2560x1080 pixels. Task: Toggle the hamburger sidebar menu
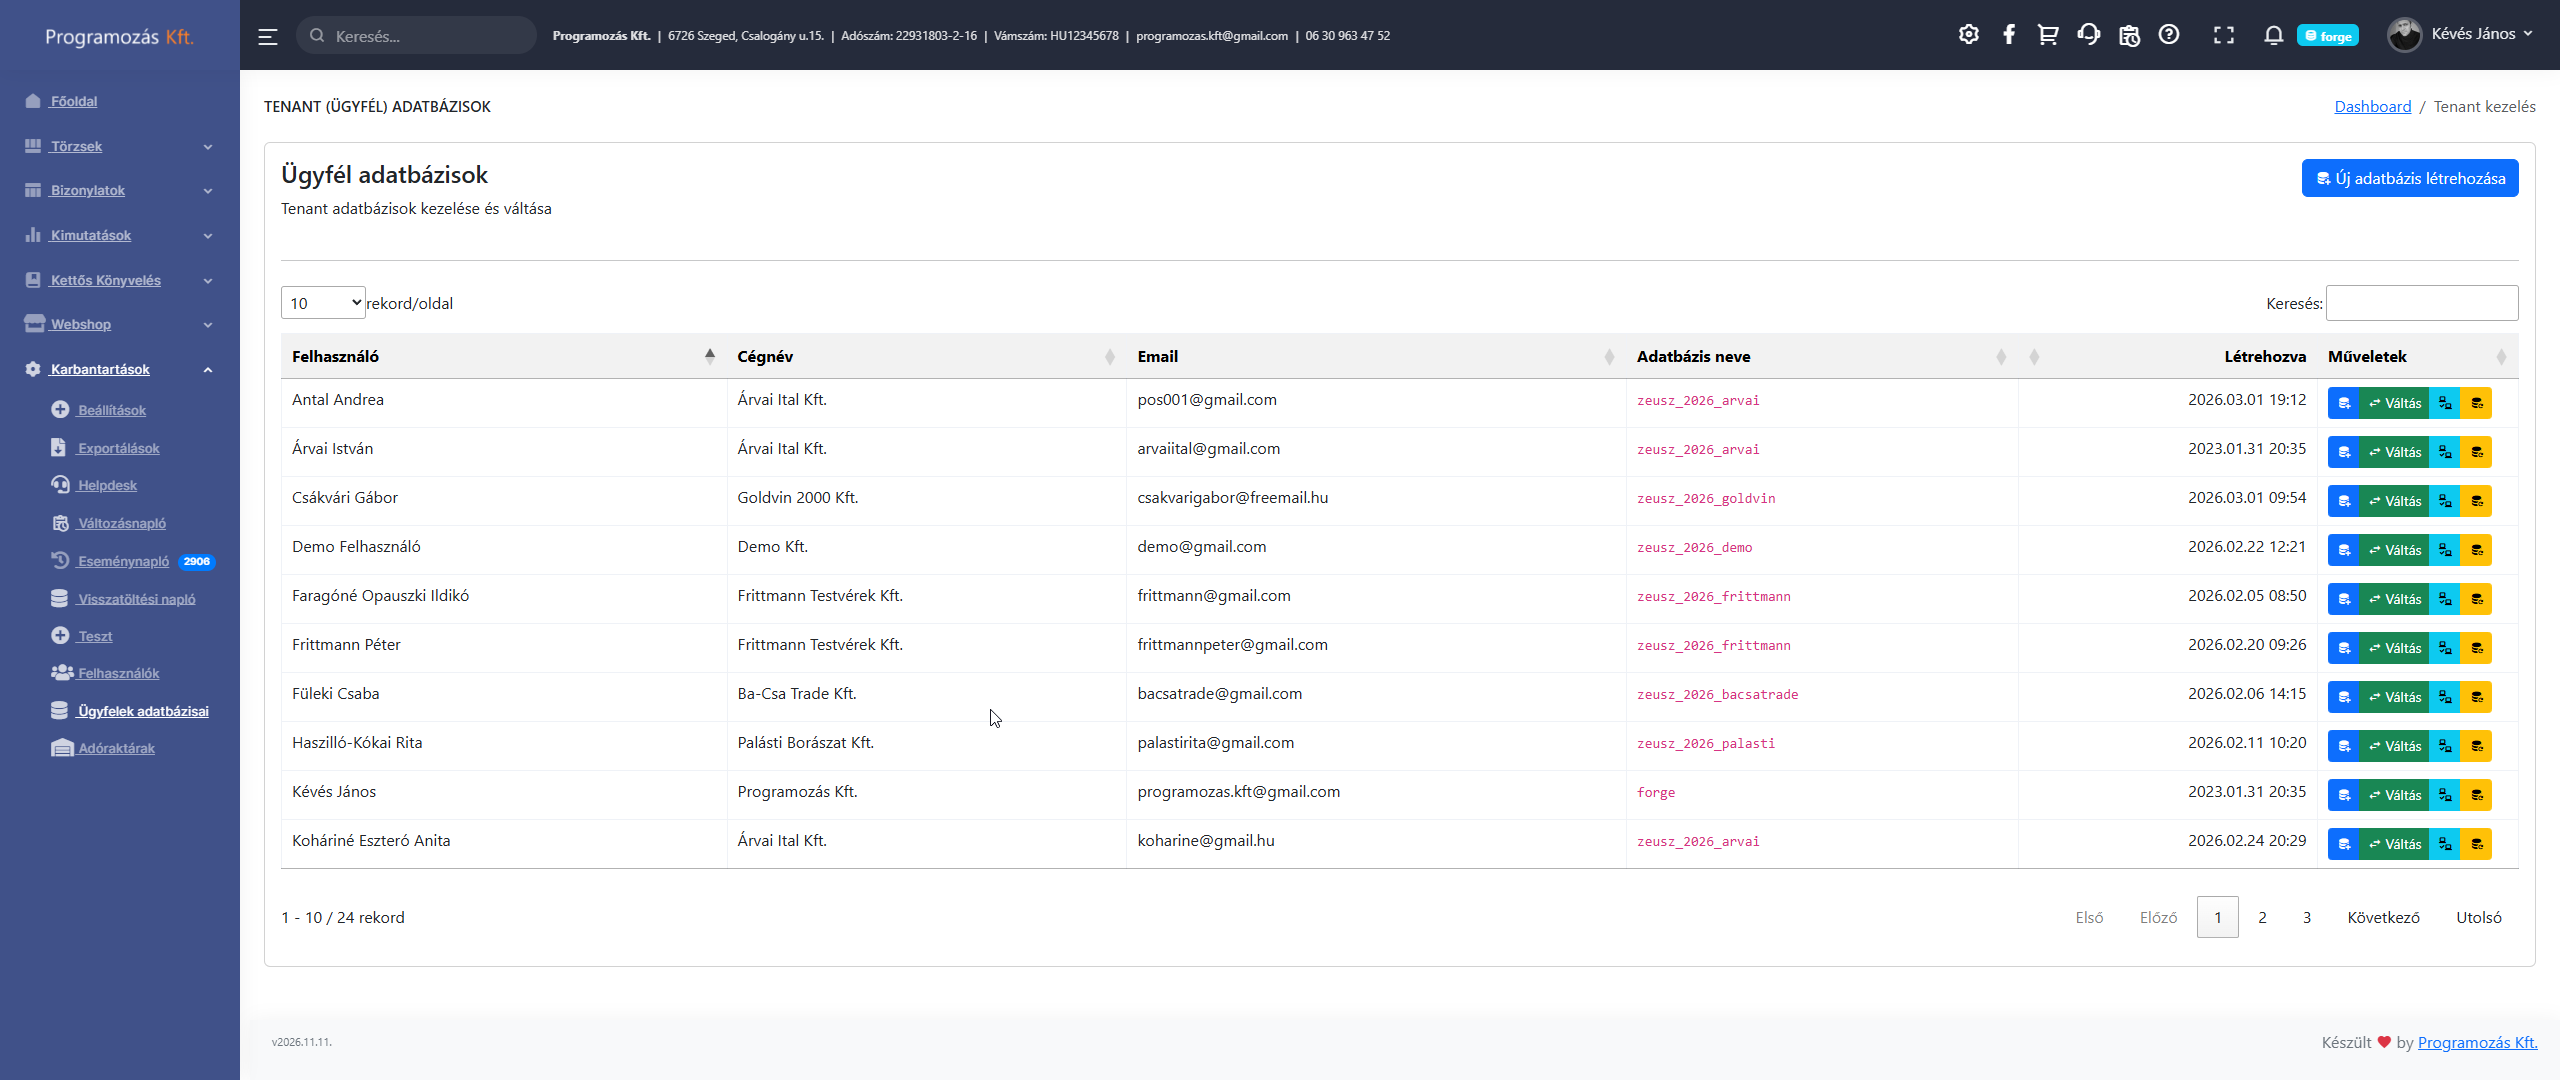tap(267, 36)
